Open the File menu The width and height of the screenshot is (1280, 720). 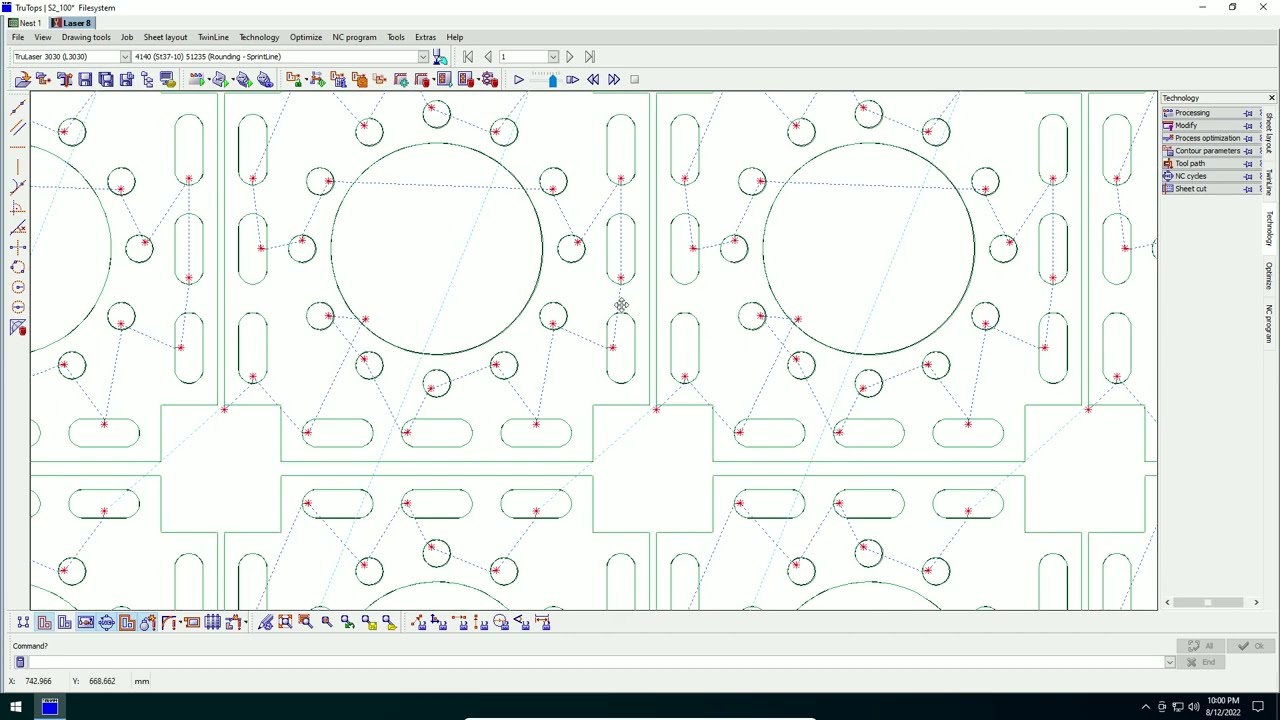click(x=18, y=37)
